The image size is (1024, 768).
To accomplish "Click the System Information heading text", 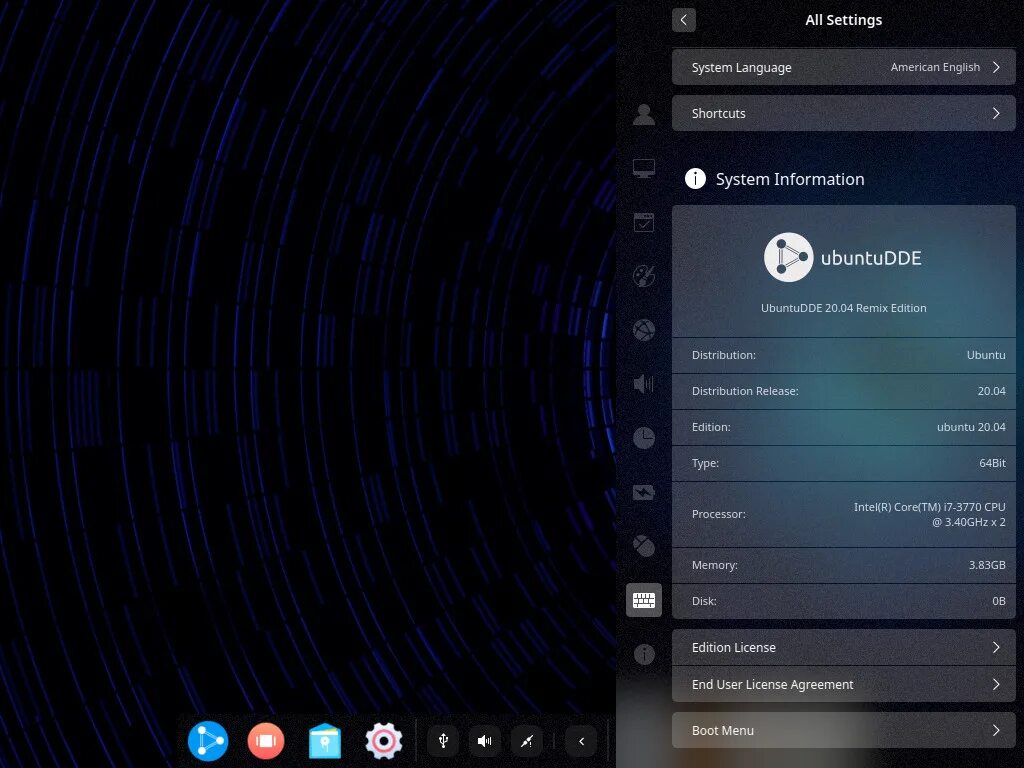I will pyautogui.click(x=790, y=179).
